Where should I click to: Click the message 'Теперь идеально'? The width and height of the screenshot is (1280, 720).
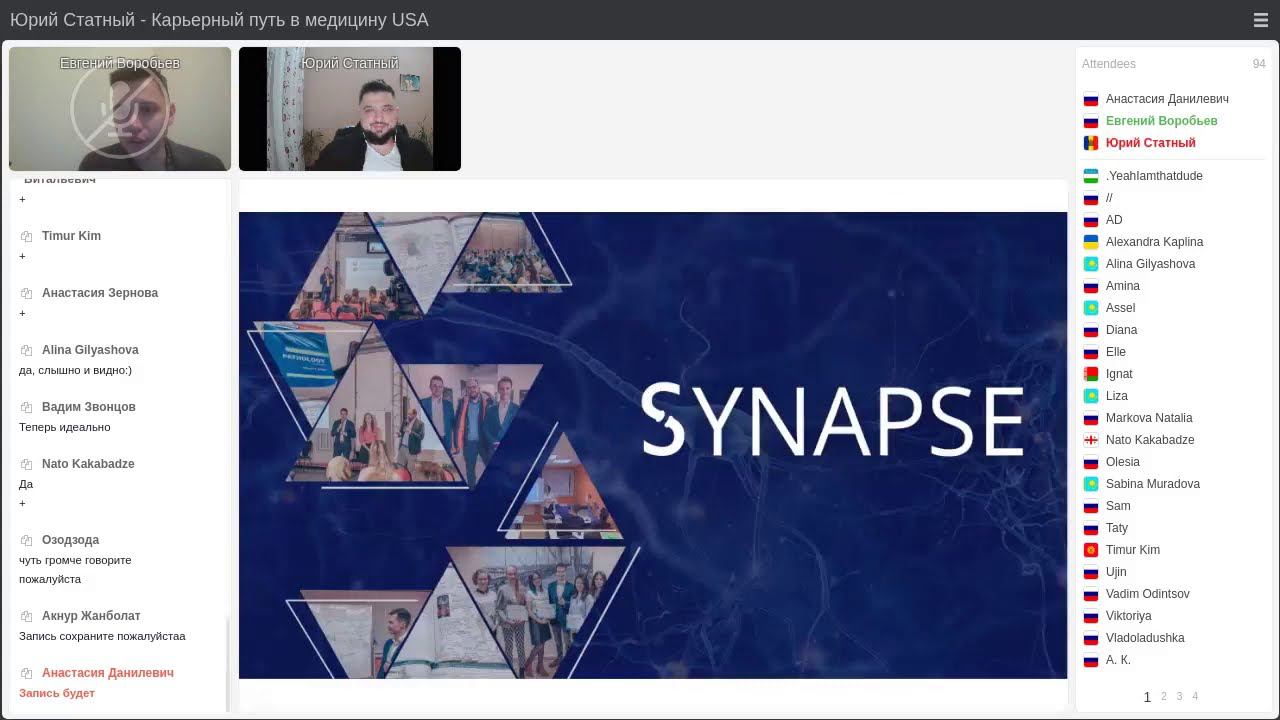[65, 427]
